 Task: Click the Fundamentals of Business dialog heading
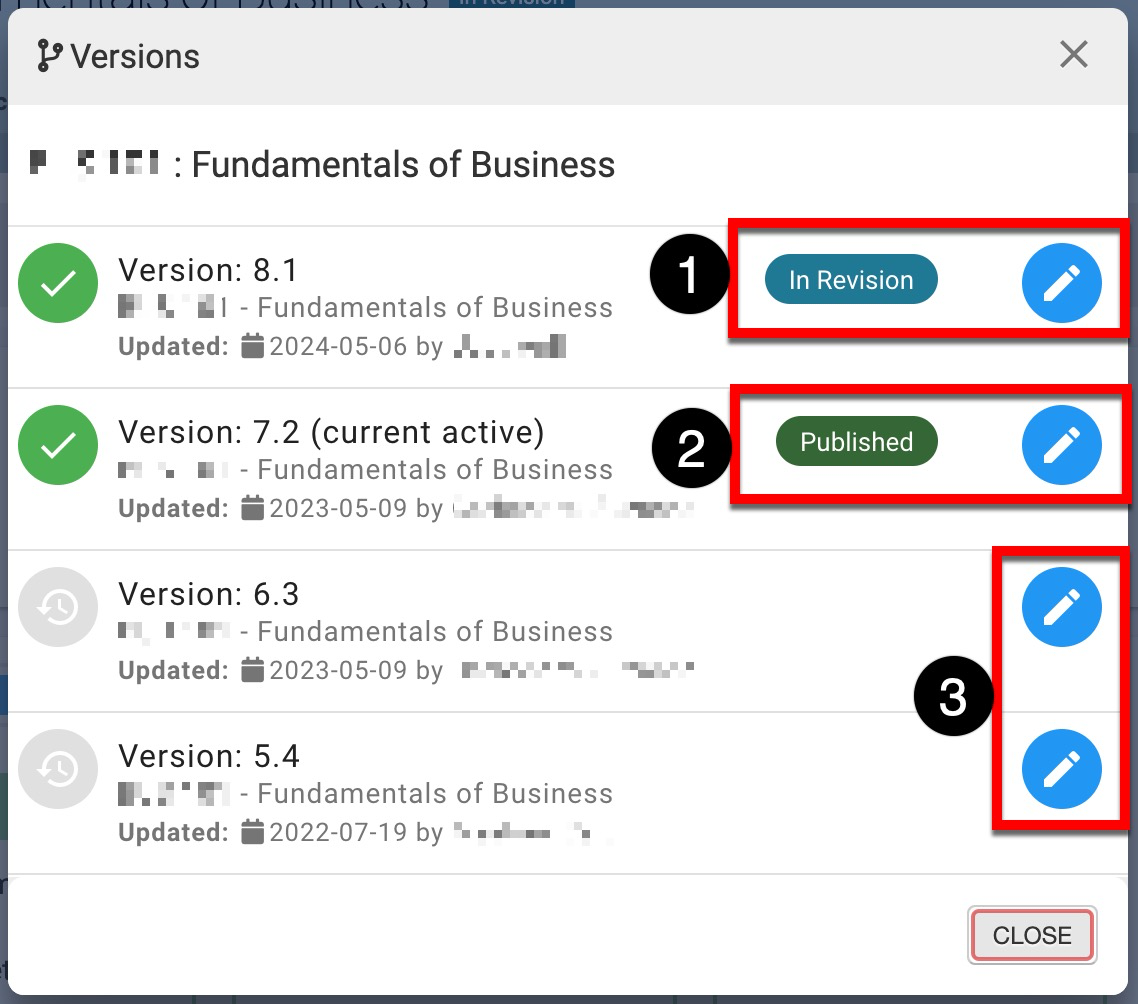(x=402, y=164)
